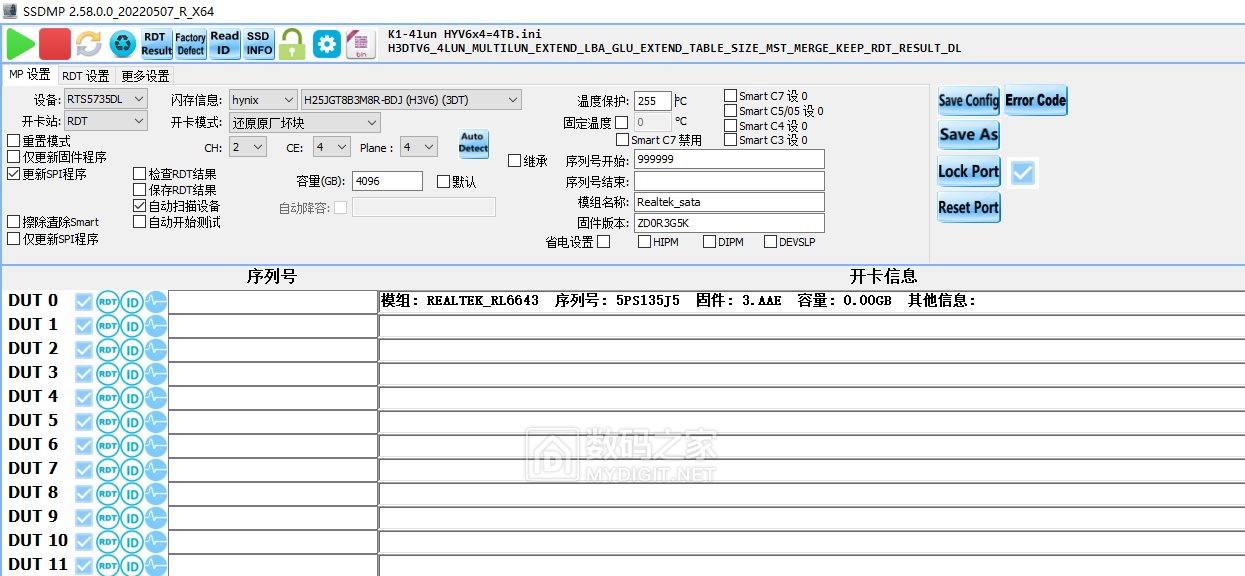Click the Read ID toolbar icon

[224, 45]
